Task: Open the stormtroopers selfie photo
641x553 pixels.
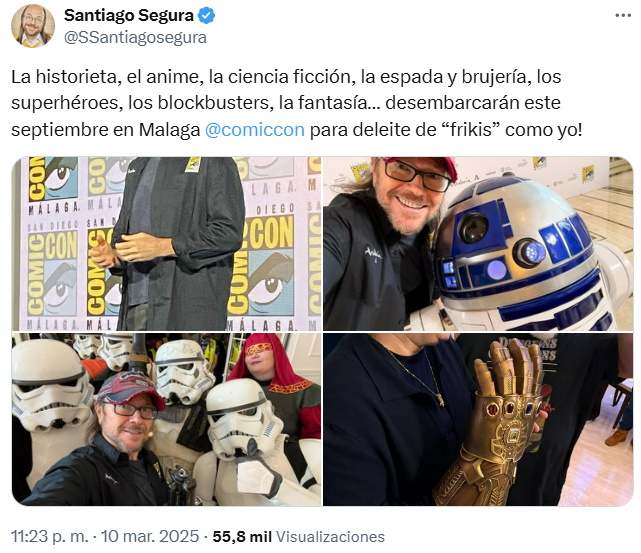Action: (166, 419)
